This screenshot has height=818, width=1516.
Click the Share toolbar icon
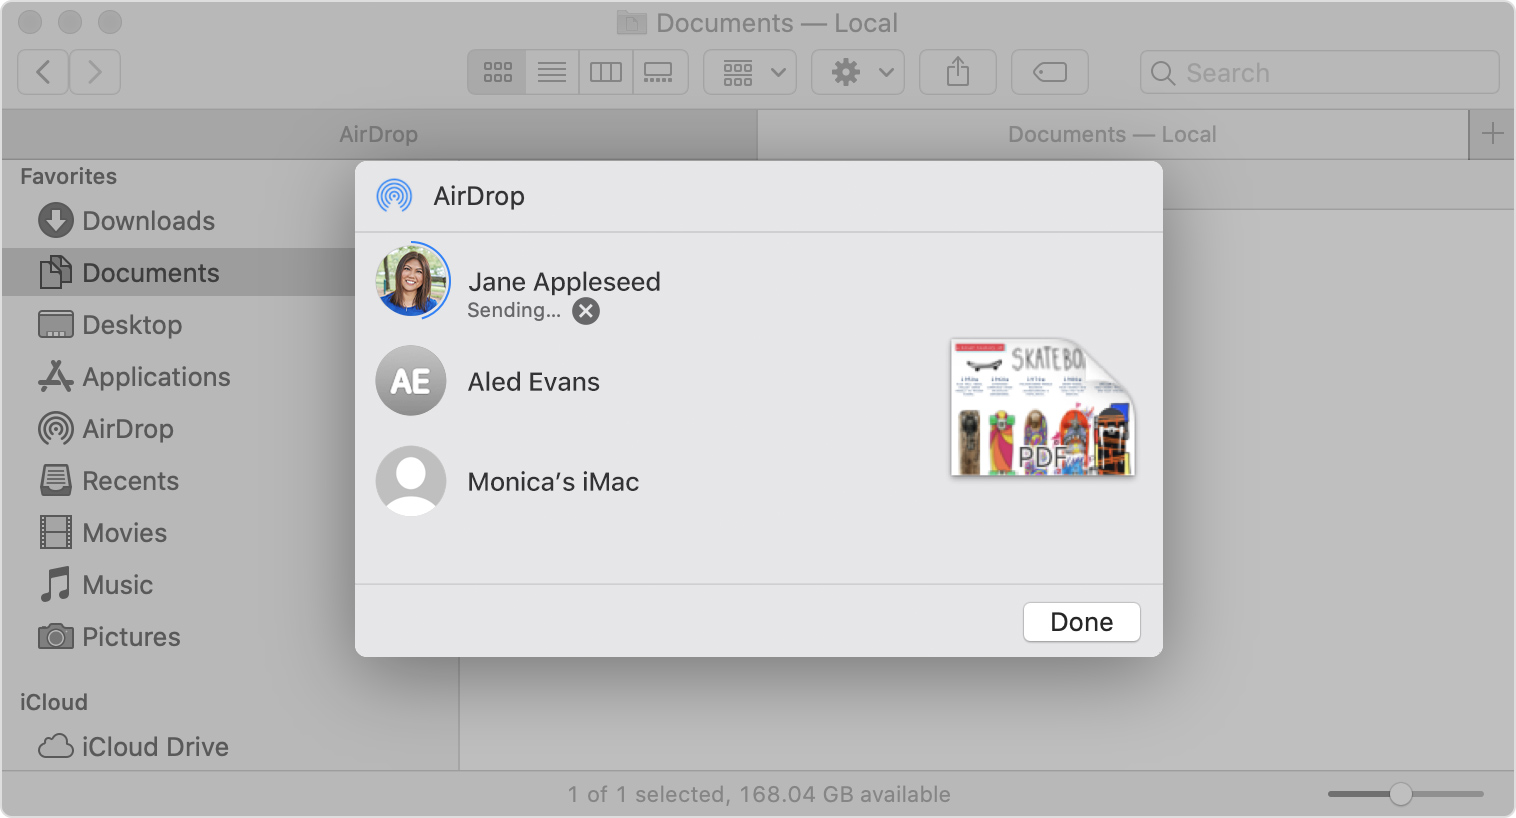[957, 72]
